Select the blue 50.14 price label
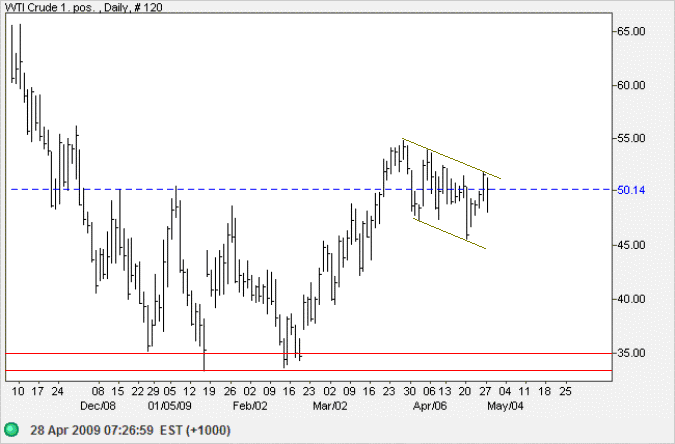The height and width of the screenshot is (444, 675). tap(631, 190)
